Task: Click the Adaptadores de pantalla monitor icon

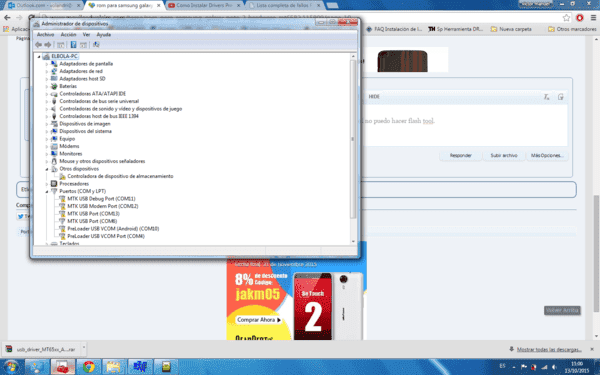Action: (54, 64)
